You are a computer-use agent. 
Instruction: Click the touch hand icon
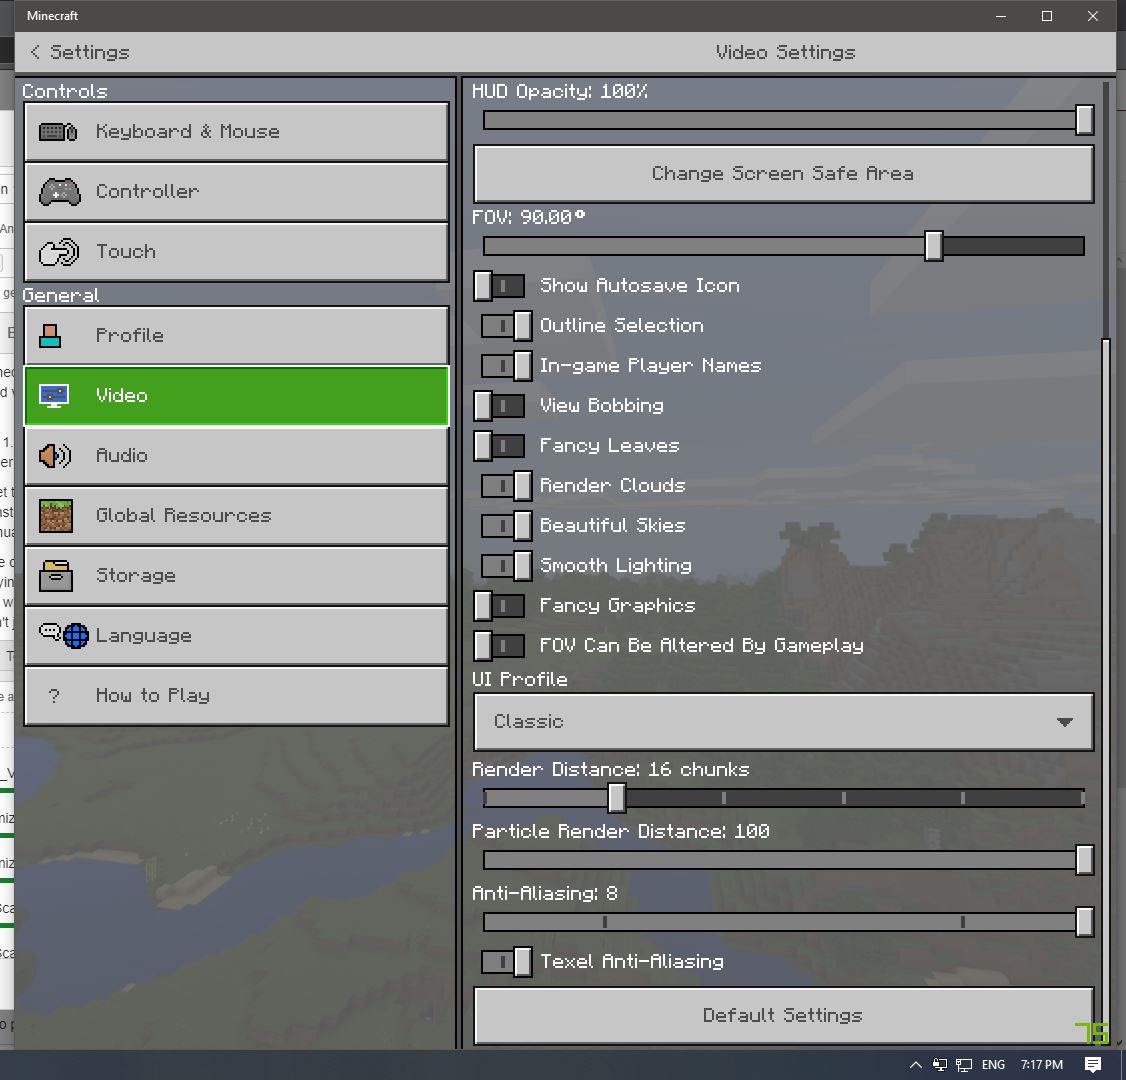[x=59, y=252]
